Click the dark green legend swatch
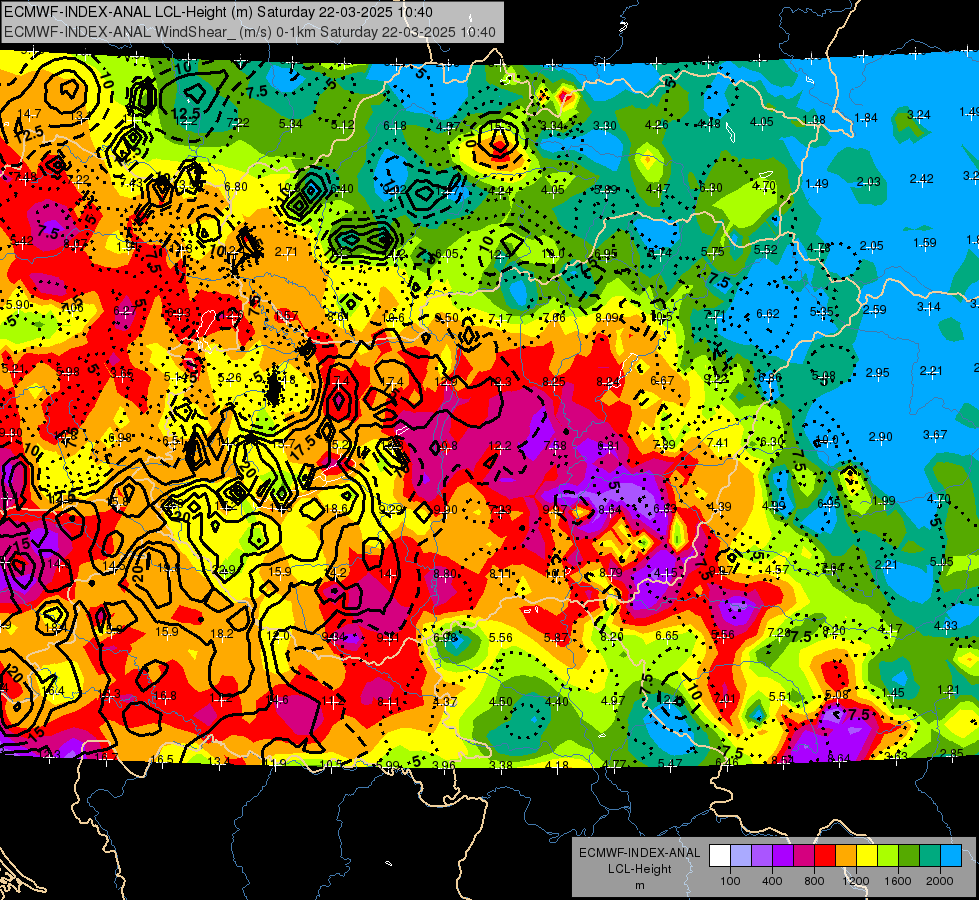This screenshot has width=979, height=900. click(909, 856)
